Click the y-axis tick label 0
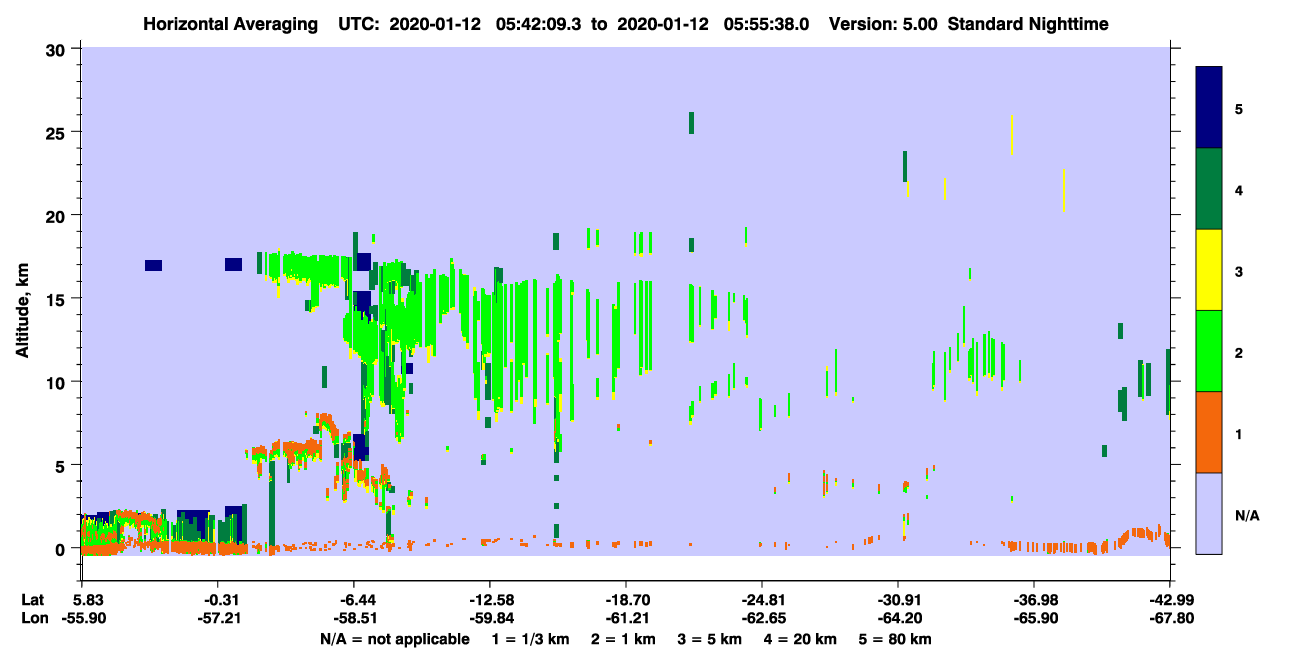The image size is (1300, 667). 63,548
